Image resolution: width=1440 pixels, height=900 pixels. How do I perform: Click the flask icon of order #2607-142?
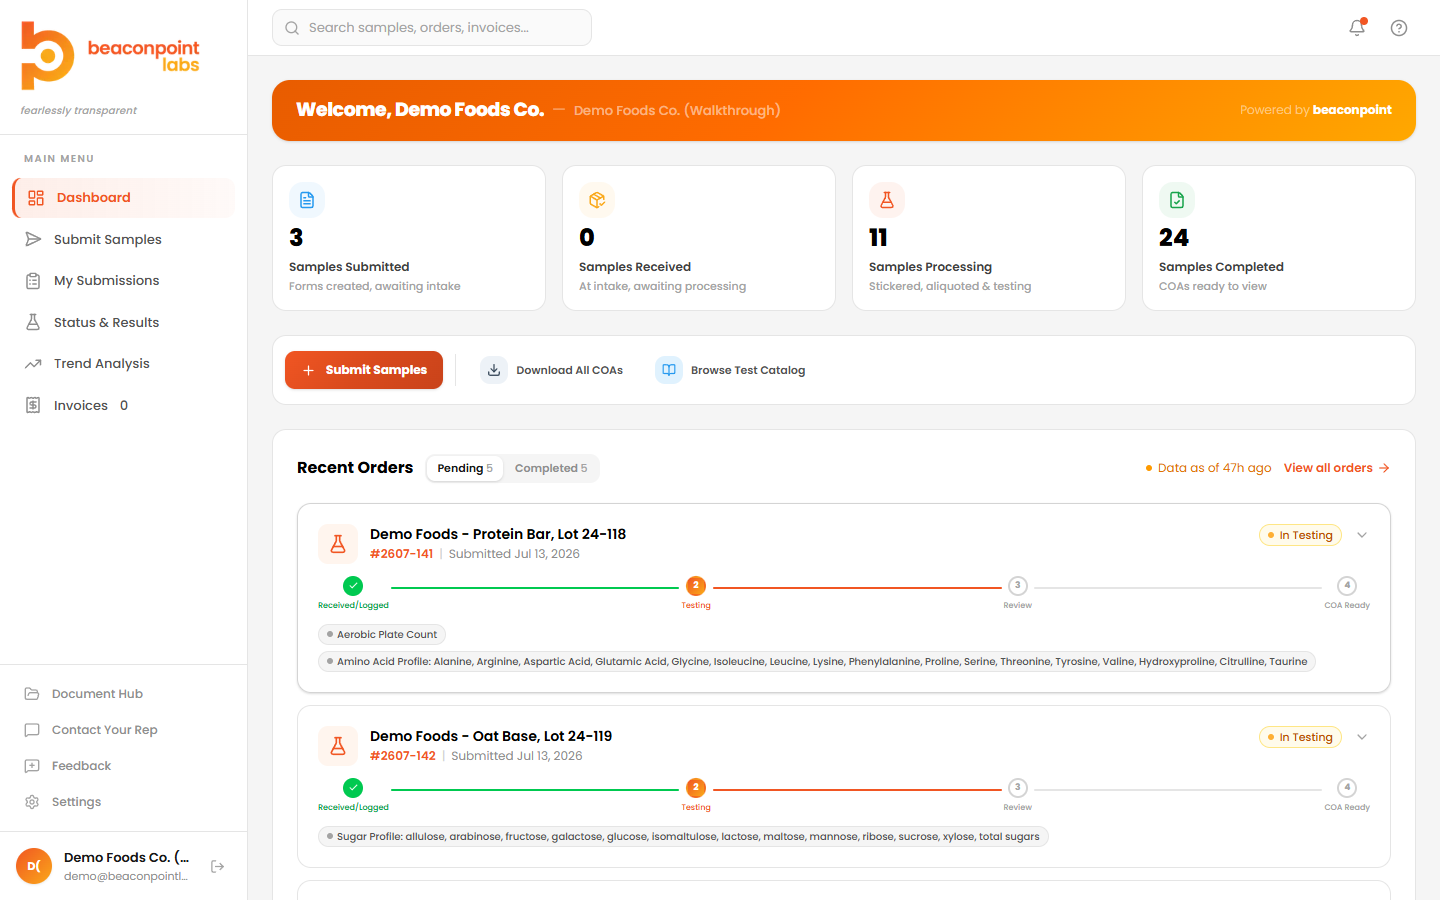[338, 746]
